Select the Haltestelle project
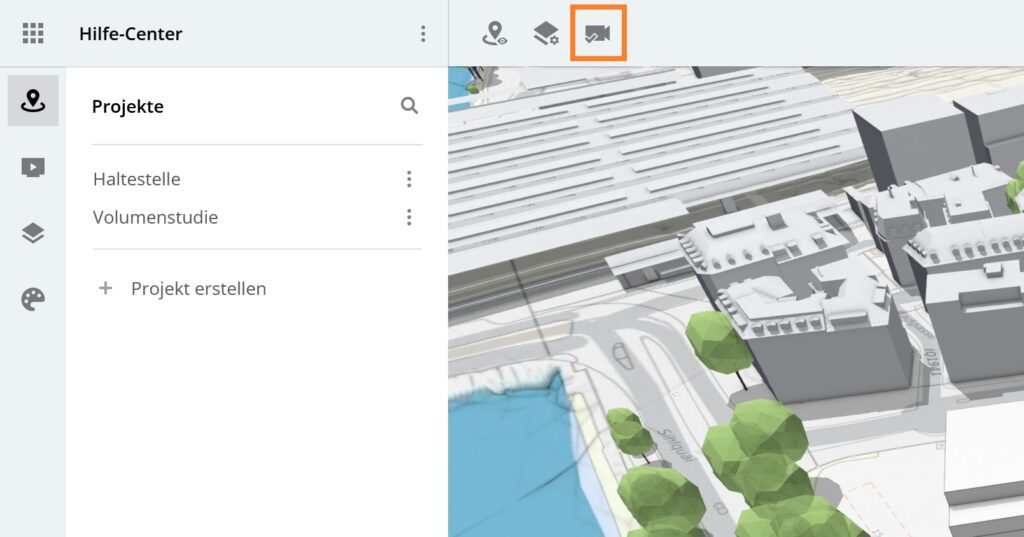Screen dimensions: 1024x537 point(137,179)
